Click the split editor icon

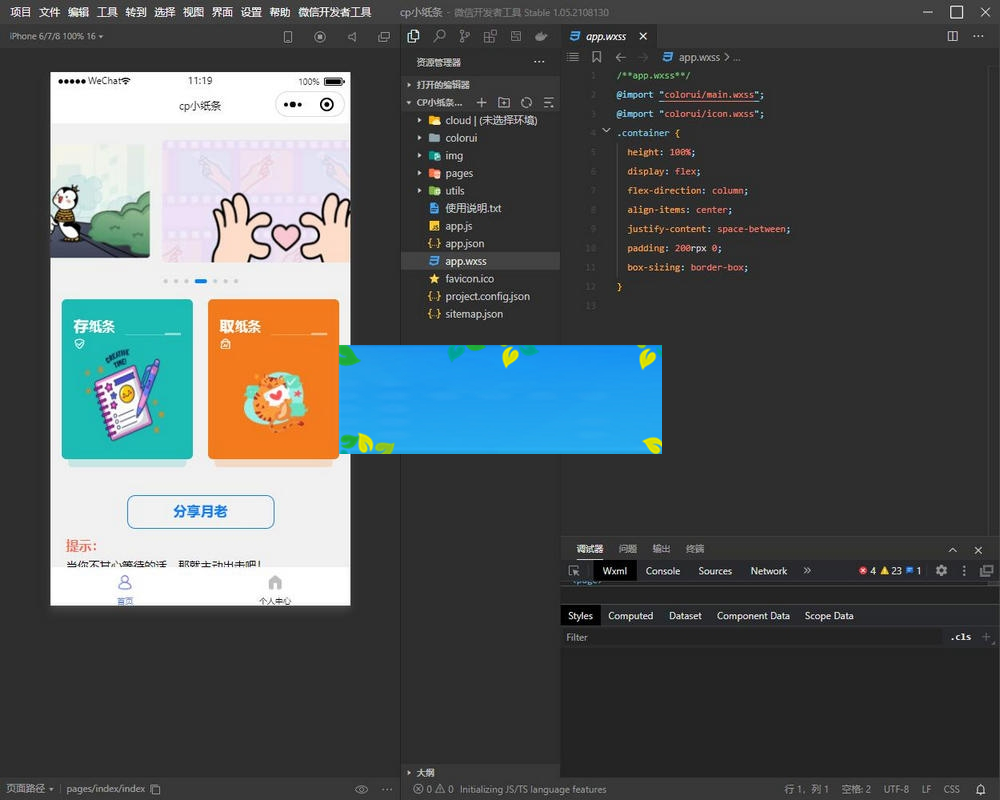(x=952, y=36)
